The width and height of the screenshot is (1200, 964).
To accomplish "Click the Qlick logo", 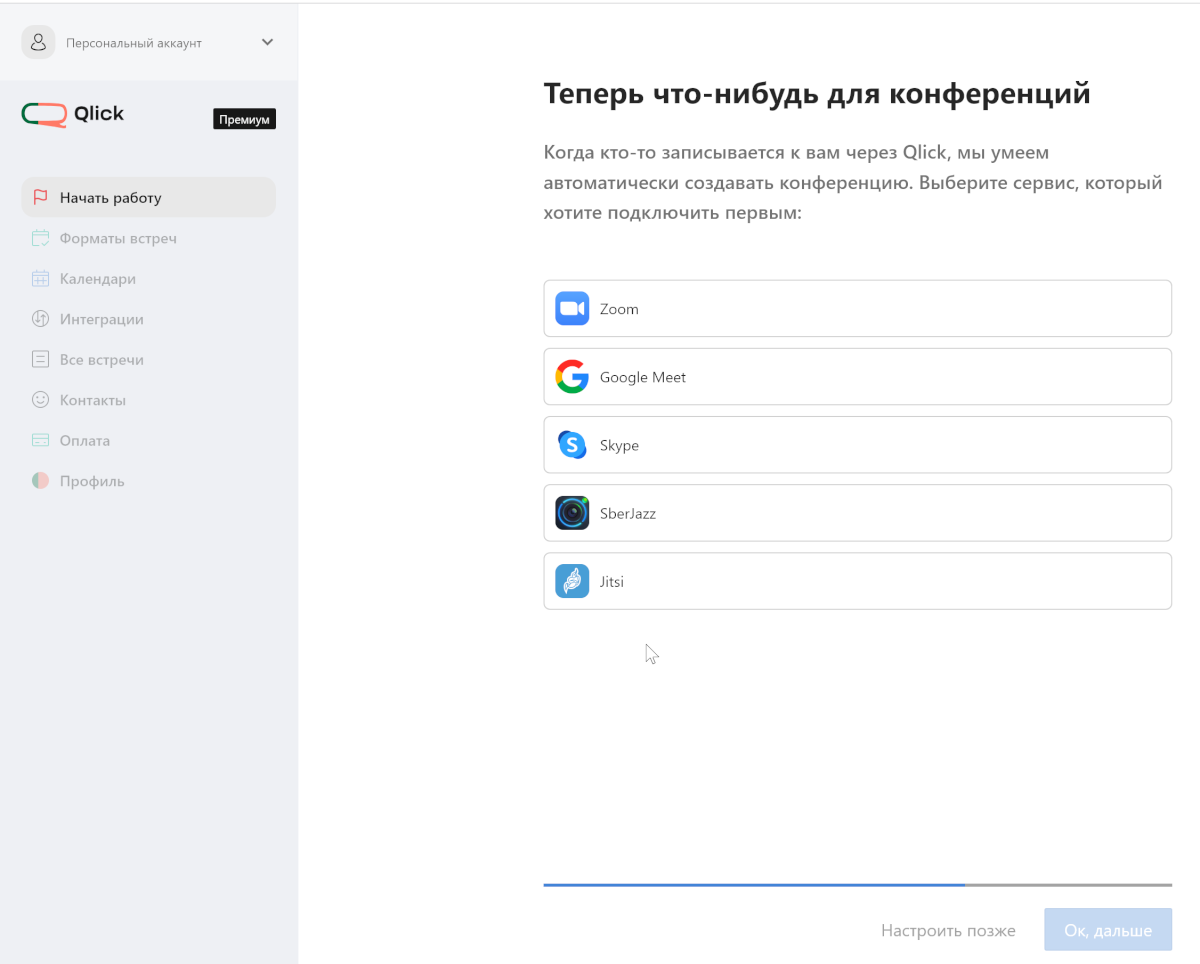I will tap(73, 115).
